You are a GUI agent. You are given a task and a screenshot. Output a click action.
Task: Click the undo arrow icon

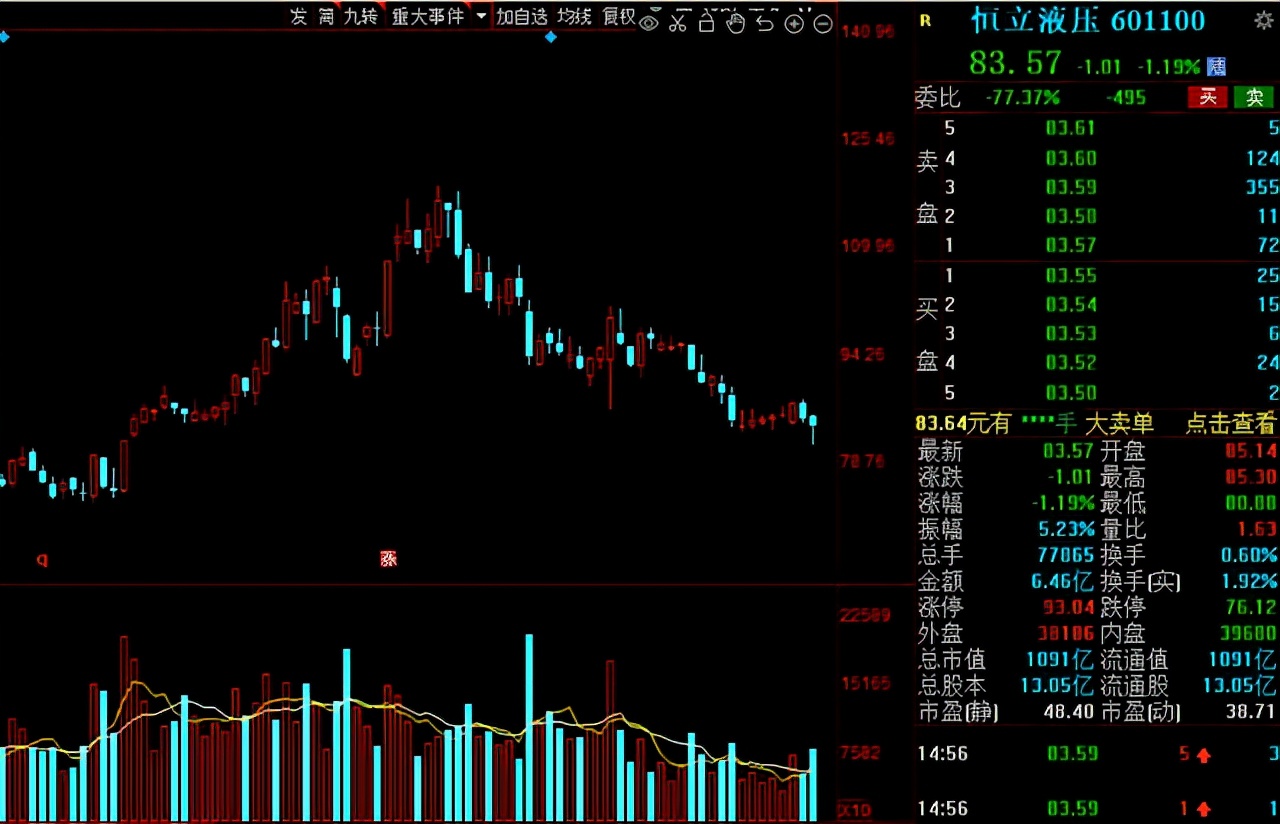click(765, 21)
